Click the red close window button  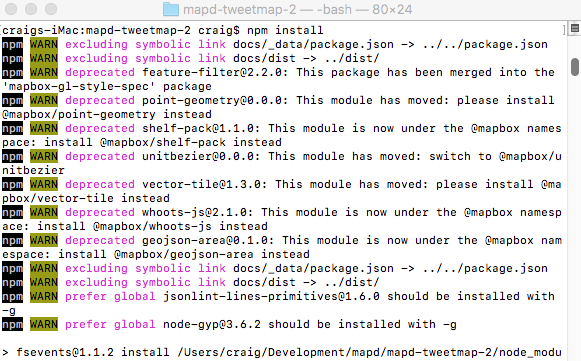tap(11, 9)
